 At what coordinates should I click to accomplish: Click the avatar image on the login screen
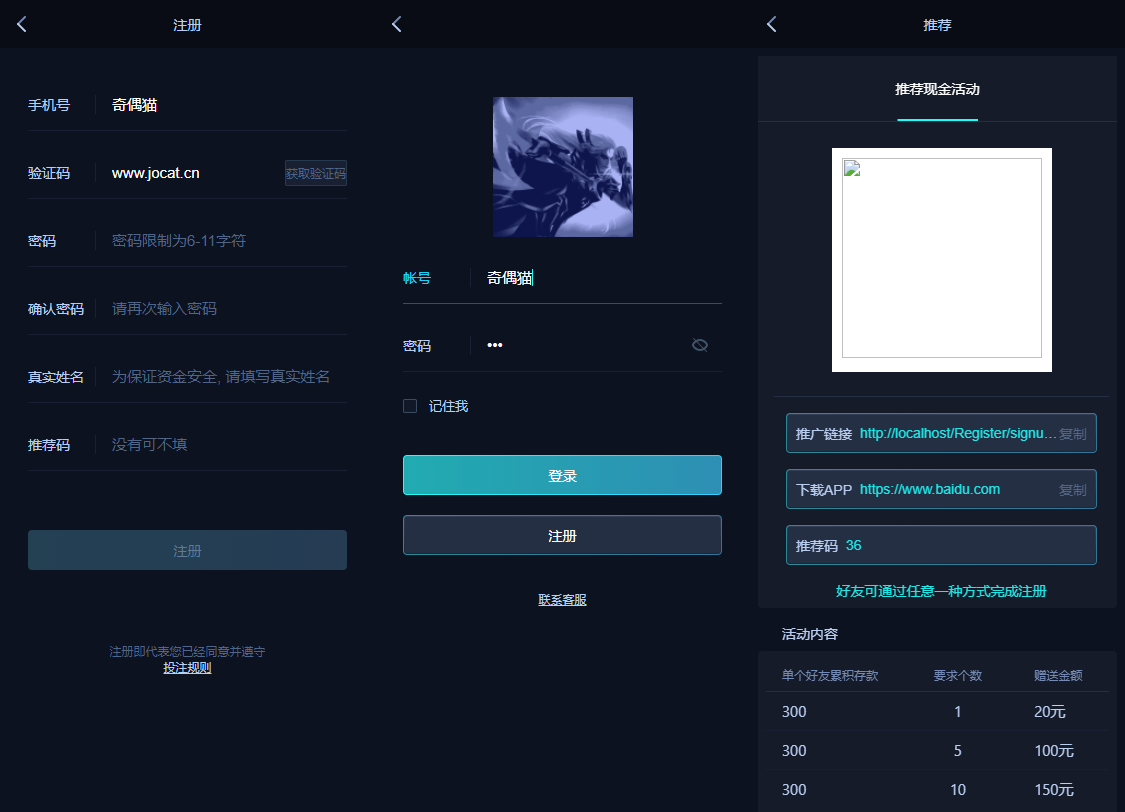562,166
